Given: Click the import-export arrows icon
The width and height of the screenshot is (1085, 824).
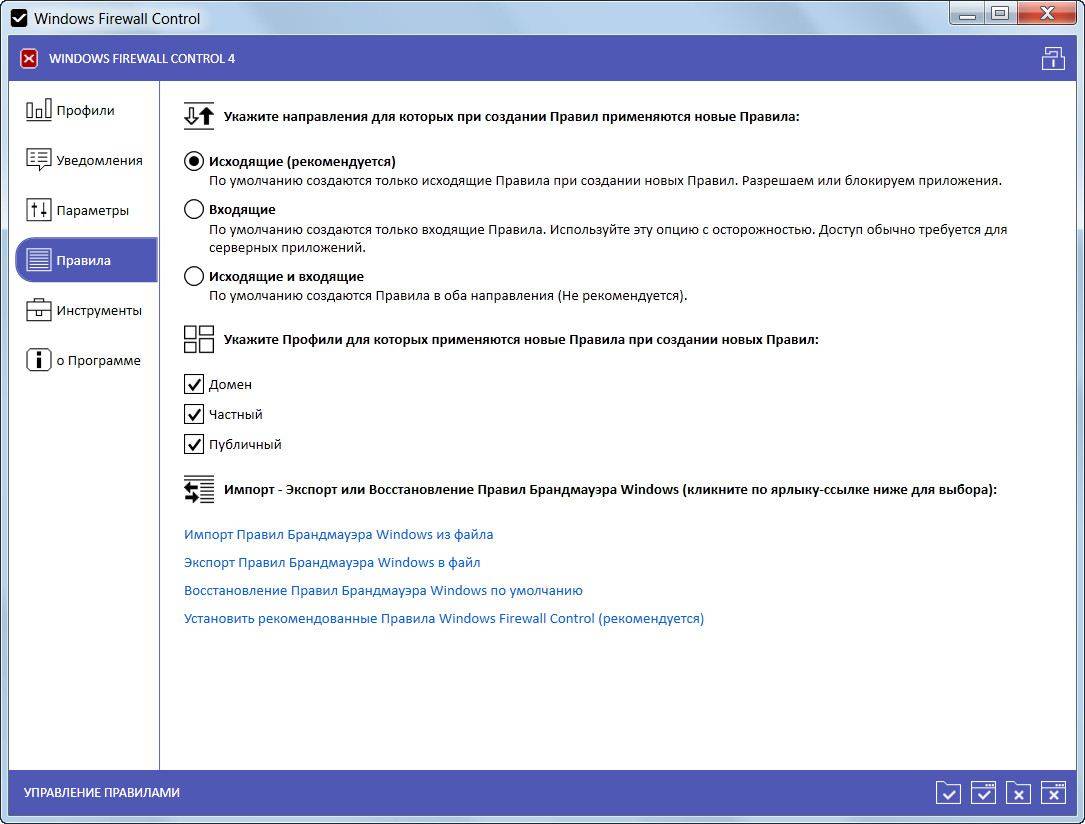Looking at the screenshot, I should pyautogui.click(x=199, y=490).
